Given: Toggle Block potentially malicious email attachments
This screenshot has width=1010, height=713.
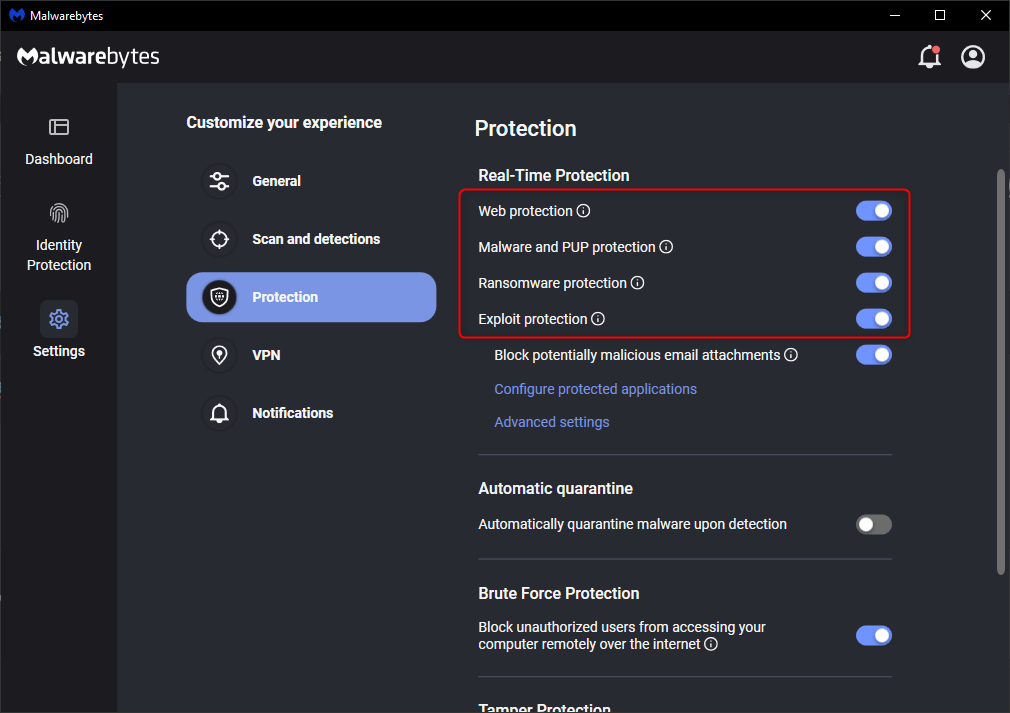Looking at the screenshot, I should click(873, 355).
